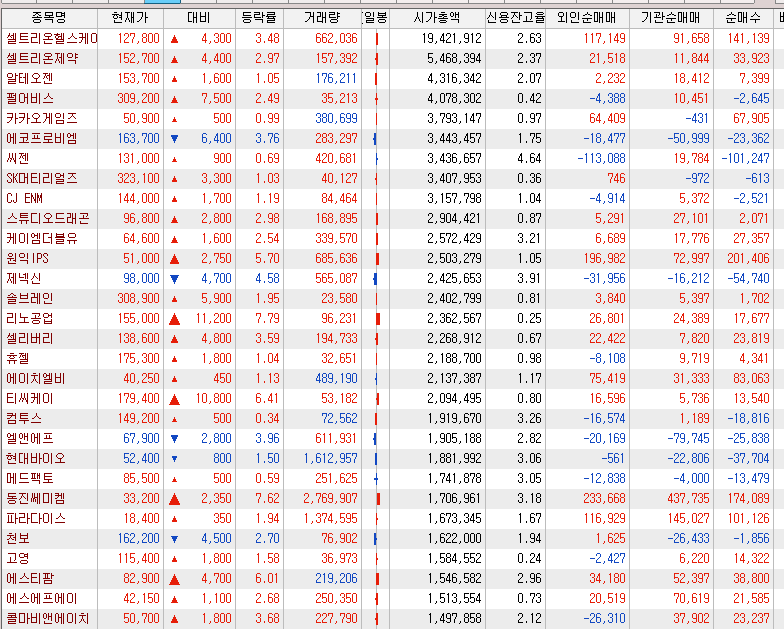Select the stock 티씨케이
Screen dimensions: 784x629
pos(30,398)
